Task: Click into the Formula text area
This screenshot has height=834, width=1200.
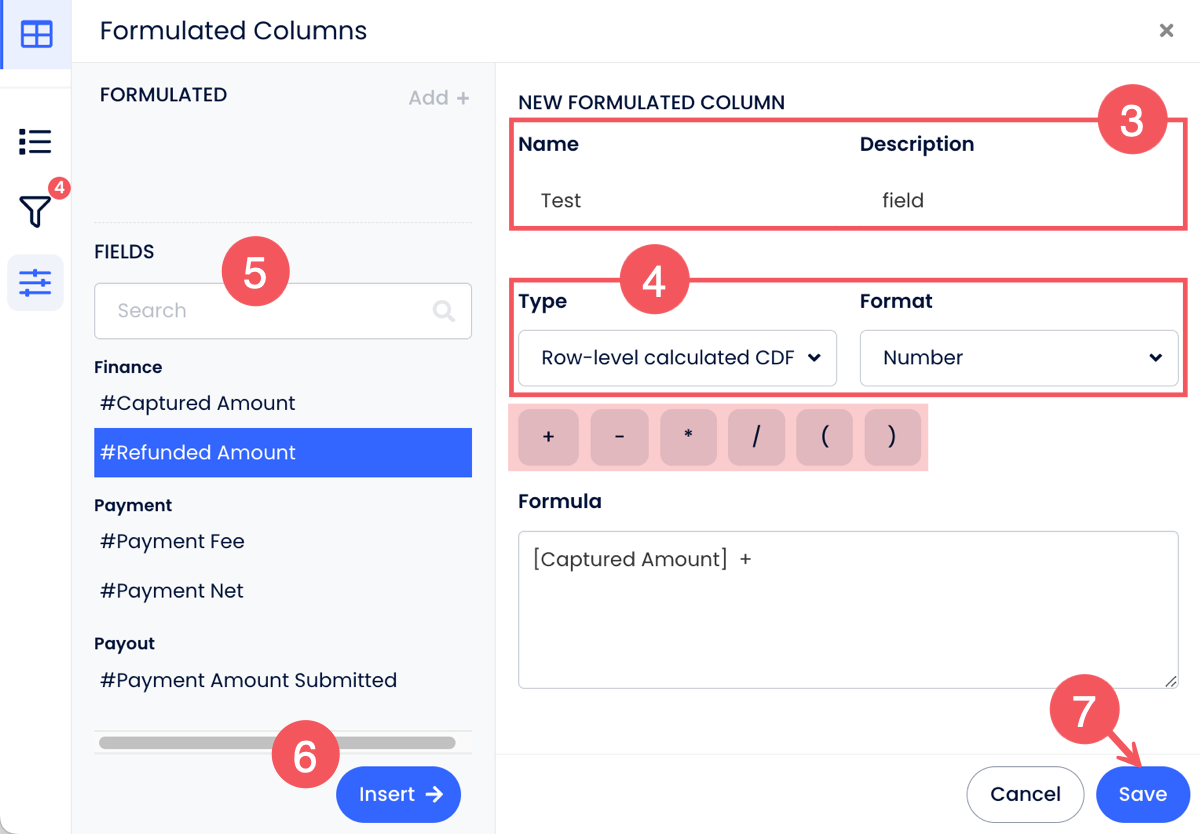Action: coord(847,620)
